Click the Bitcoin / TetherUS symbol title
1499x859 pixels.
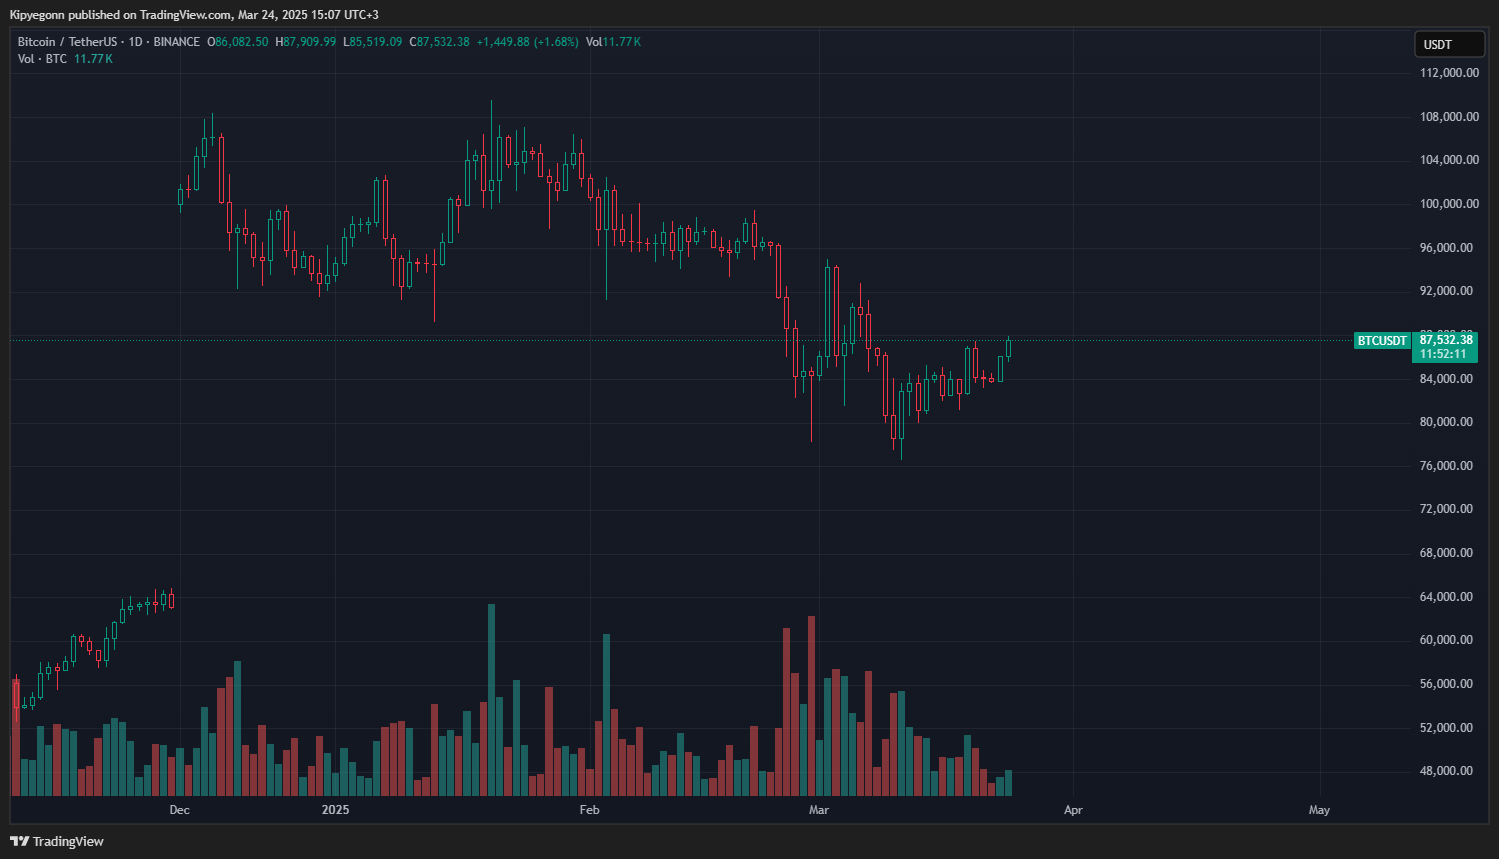tap(67, 42)
